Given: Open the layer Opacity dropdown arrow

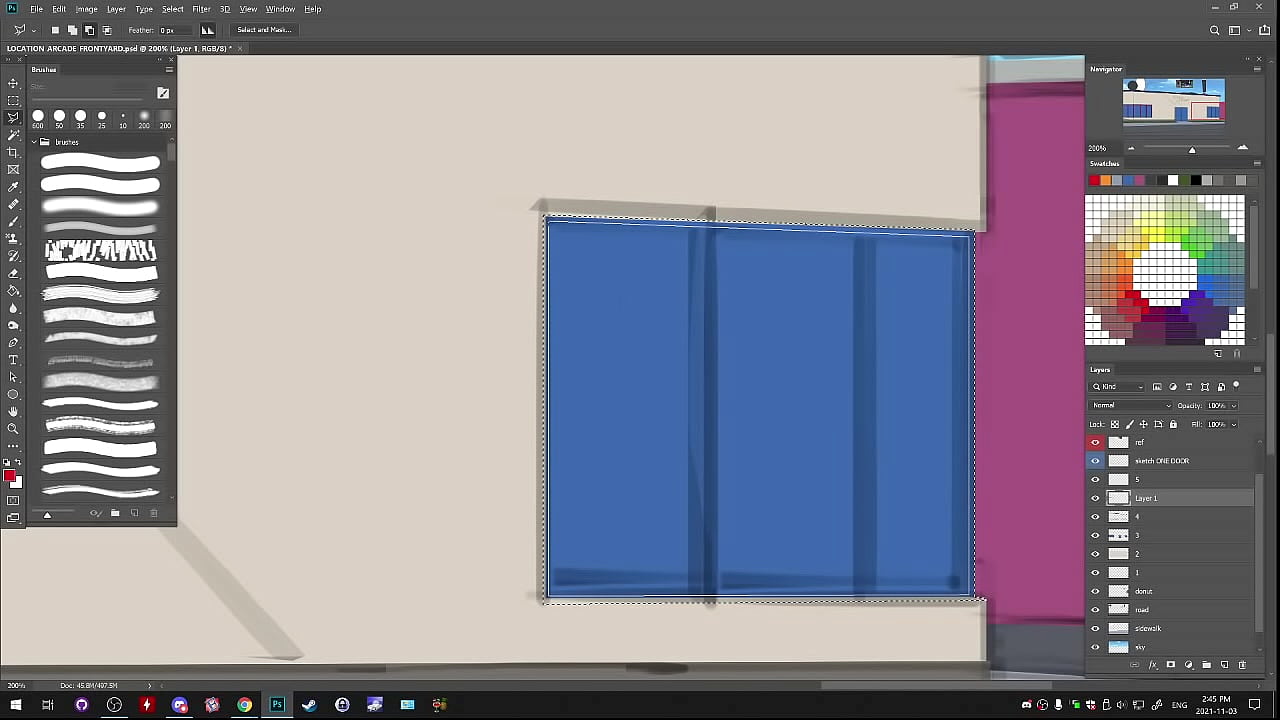Looking at the screenshot, I should [x=1234, y=406].
